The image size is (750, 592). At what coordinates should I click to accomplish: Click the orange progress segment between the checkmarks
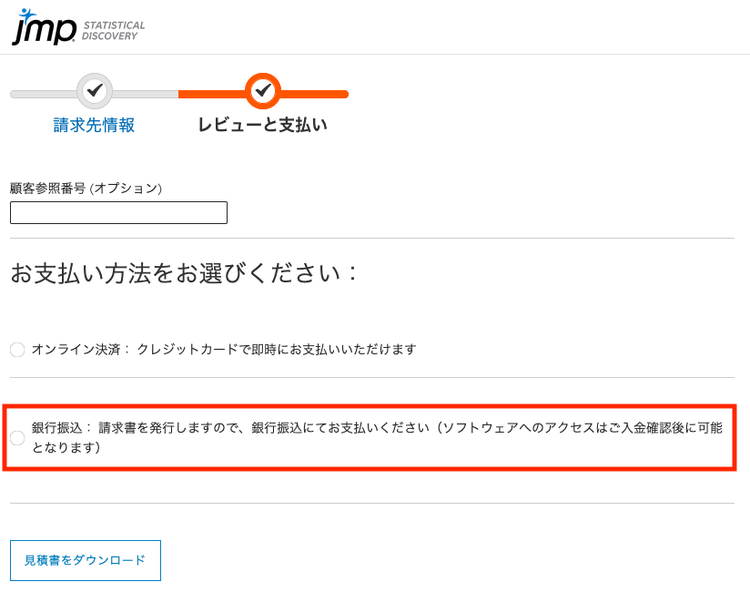point(212,94)
